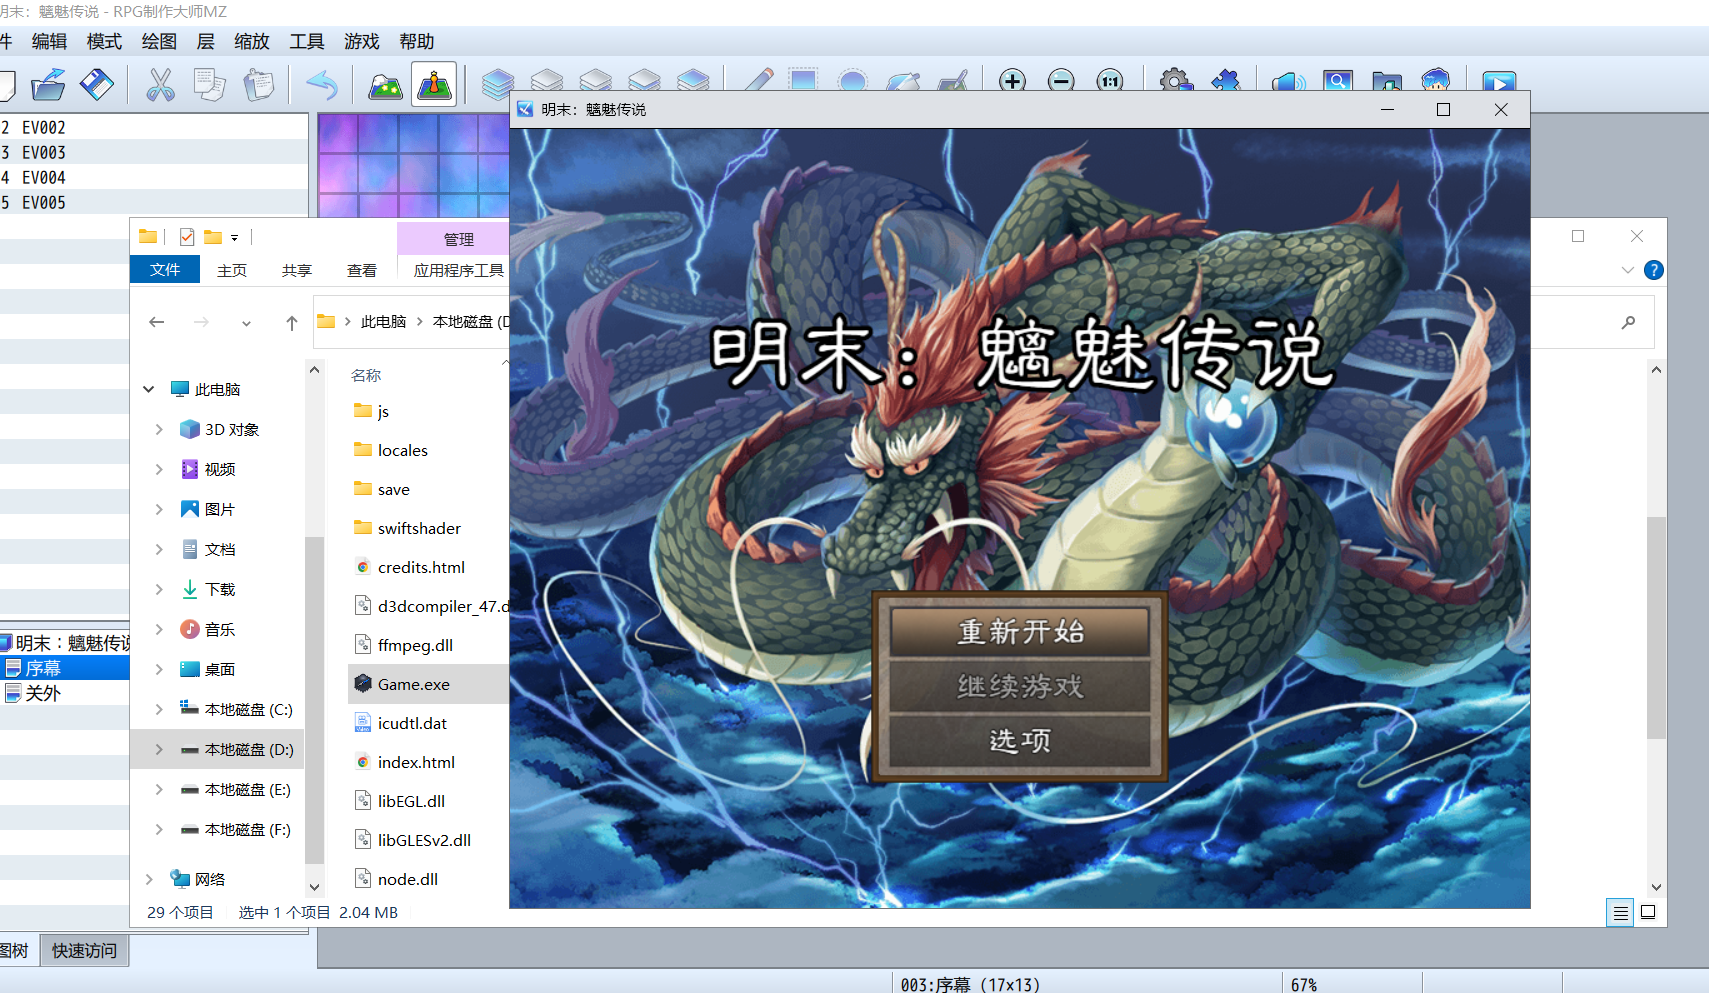Viewport: 1709px width, 993px height.
Task: Open the 绘图 menu
Action: point(159,41)
